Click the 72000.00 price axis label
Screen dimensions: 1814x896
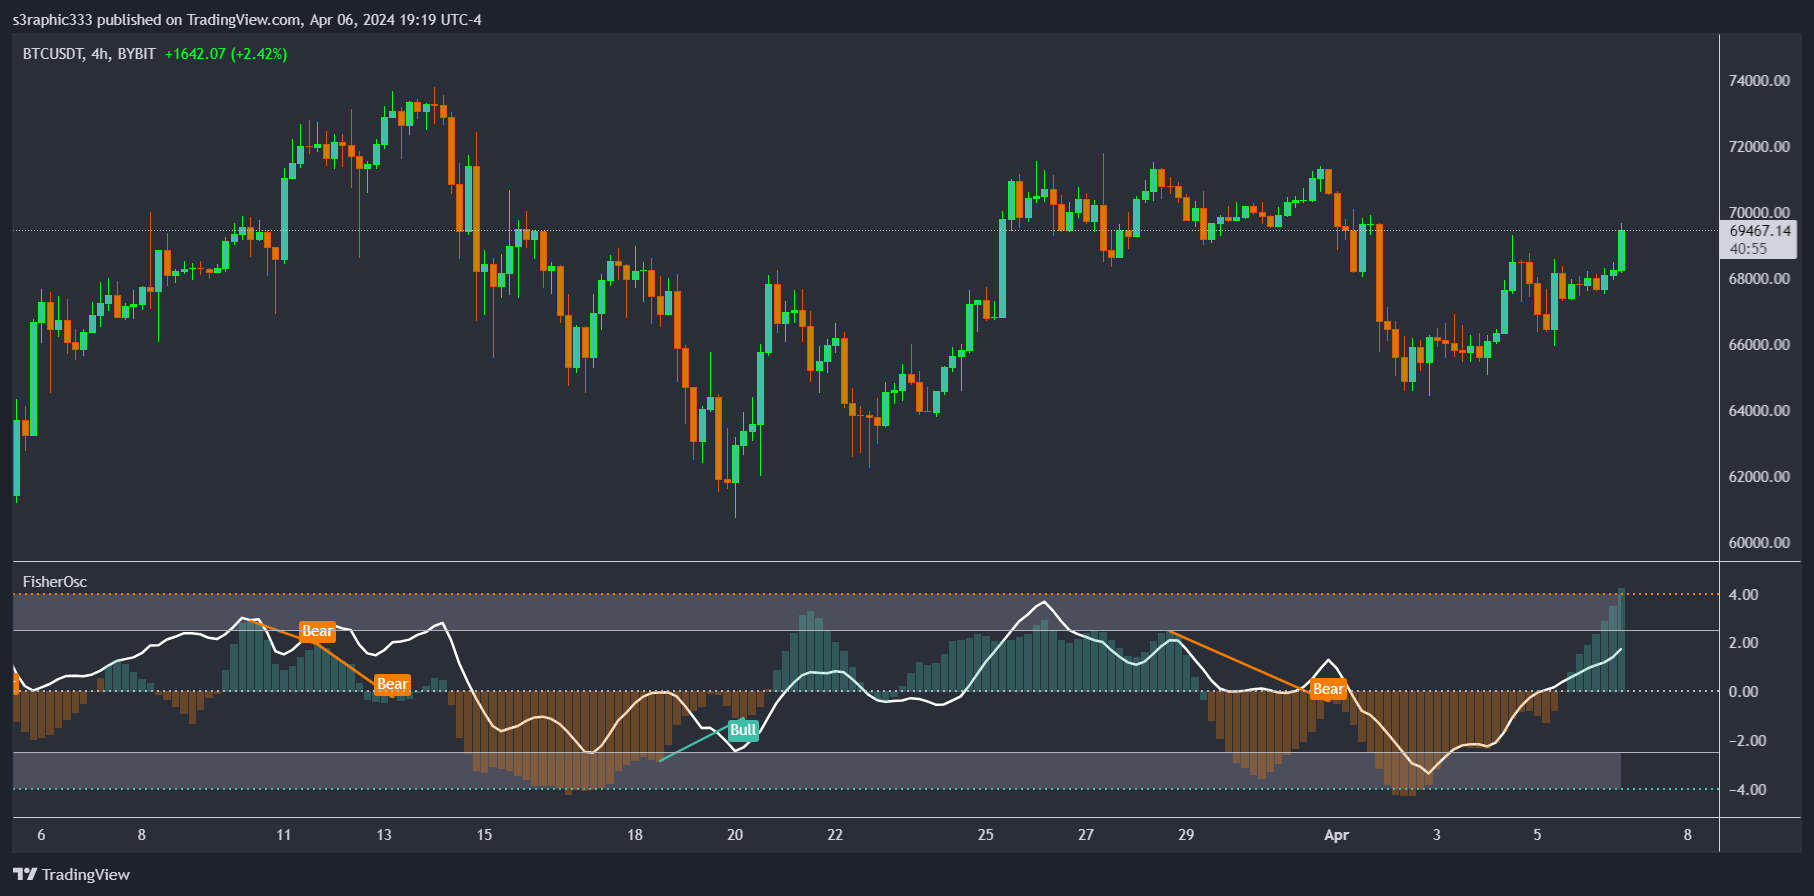tap(1760, 147)
